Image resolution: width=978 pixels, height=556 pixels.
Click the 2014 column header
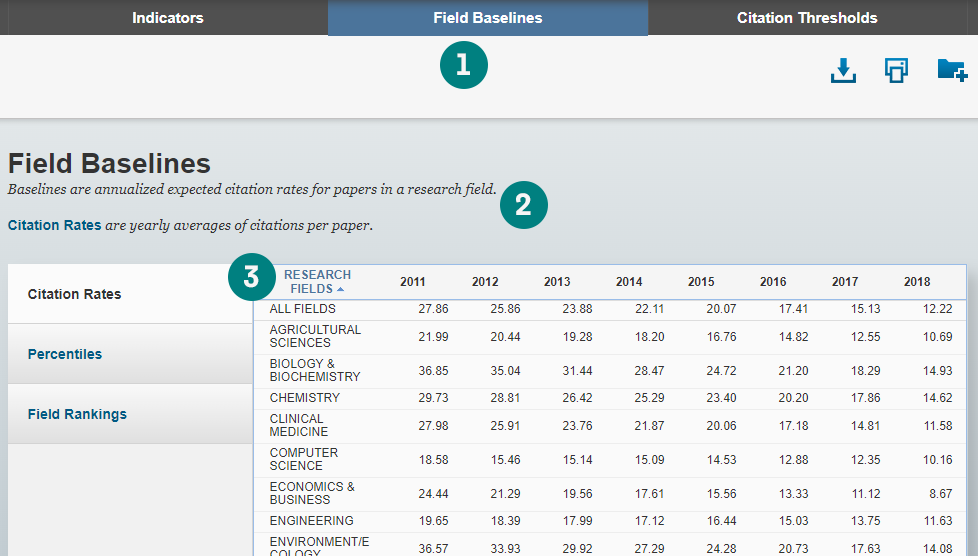pos(629,281)
